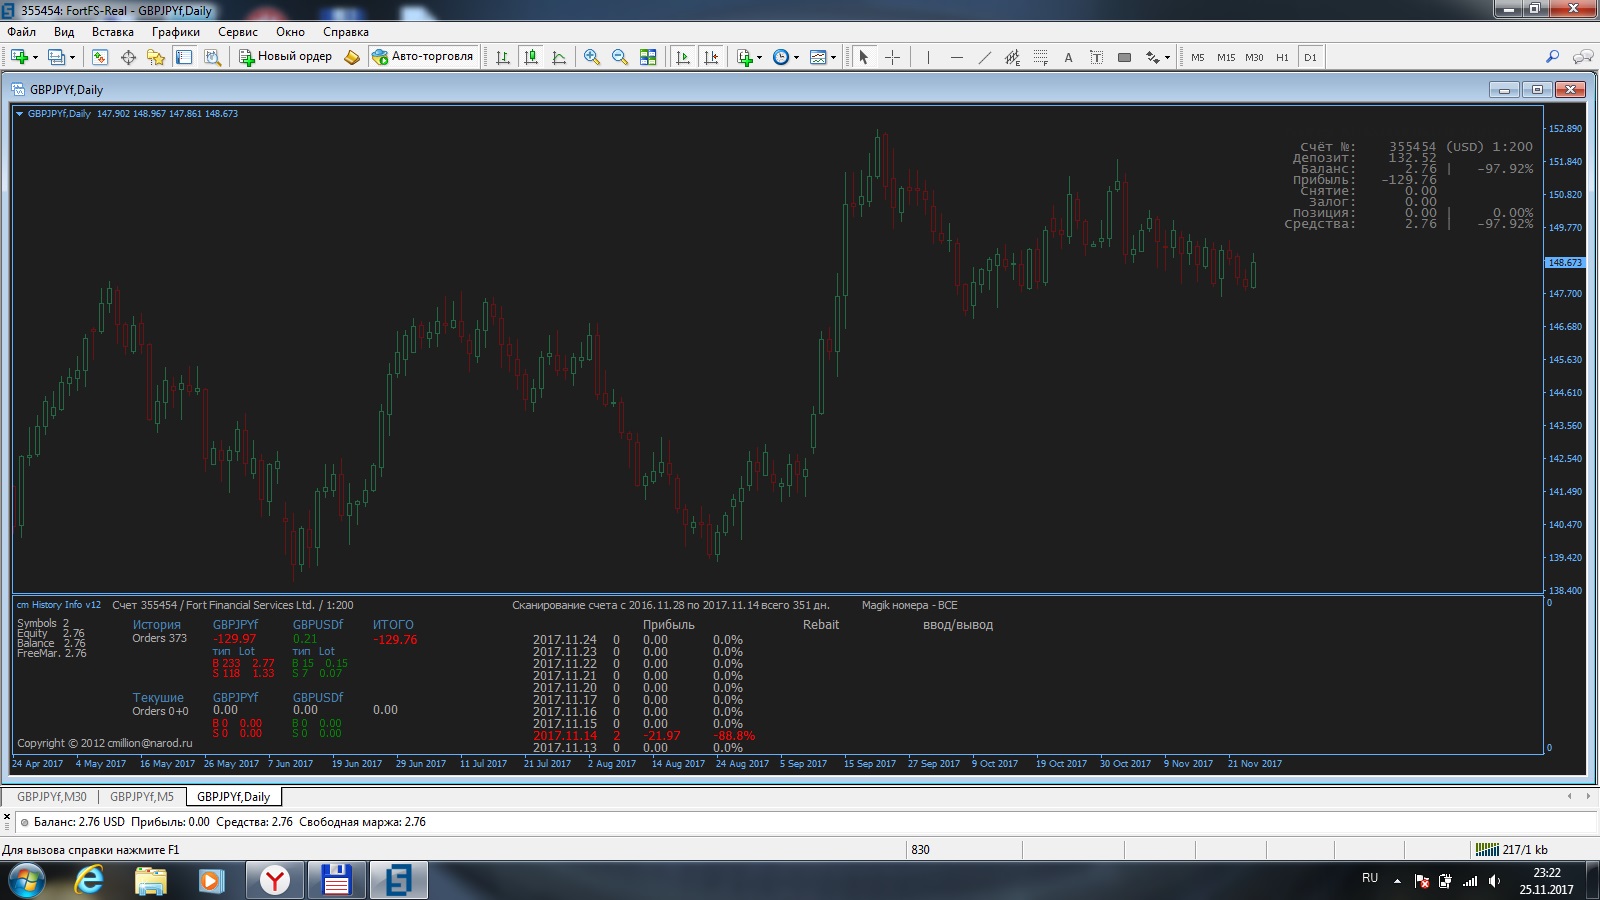Open the Сервис menu
This screenshot has width=1600, height=900.
[x=237, y=32]
